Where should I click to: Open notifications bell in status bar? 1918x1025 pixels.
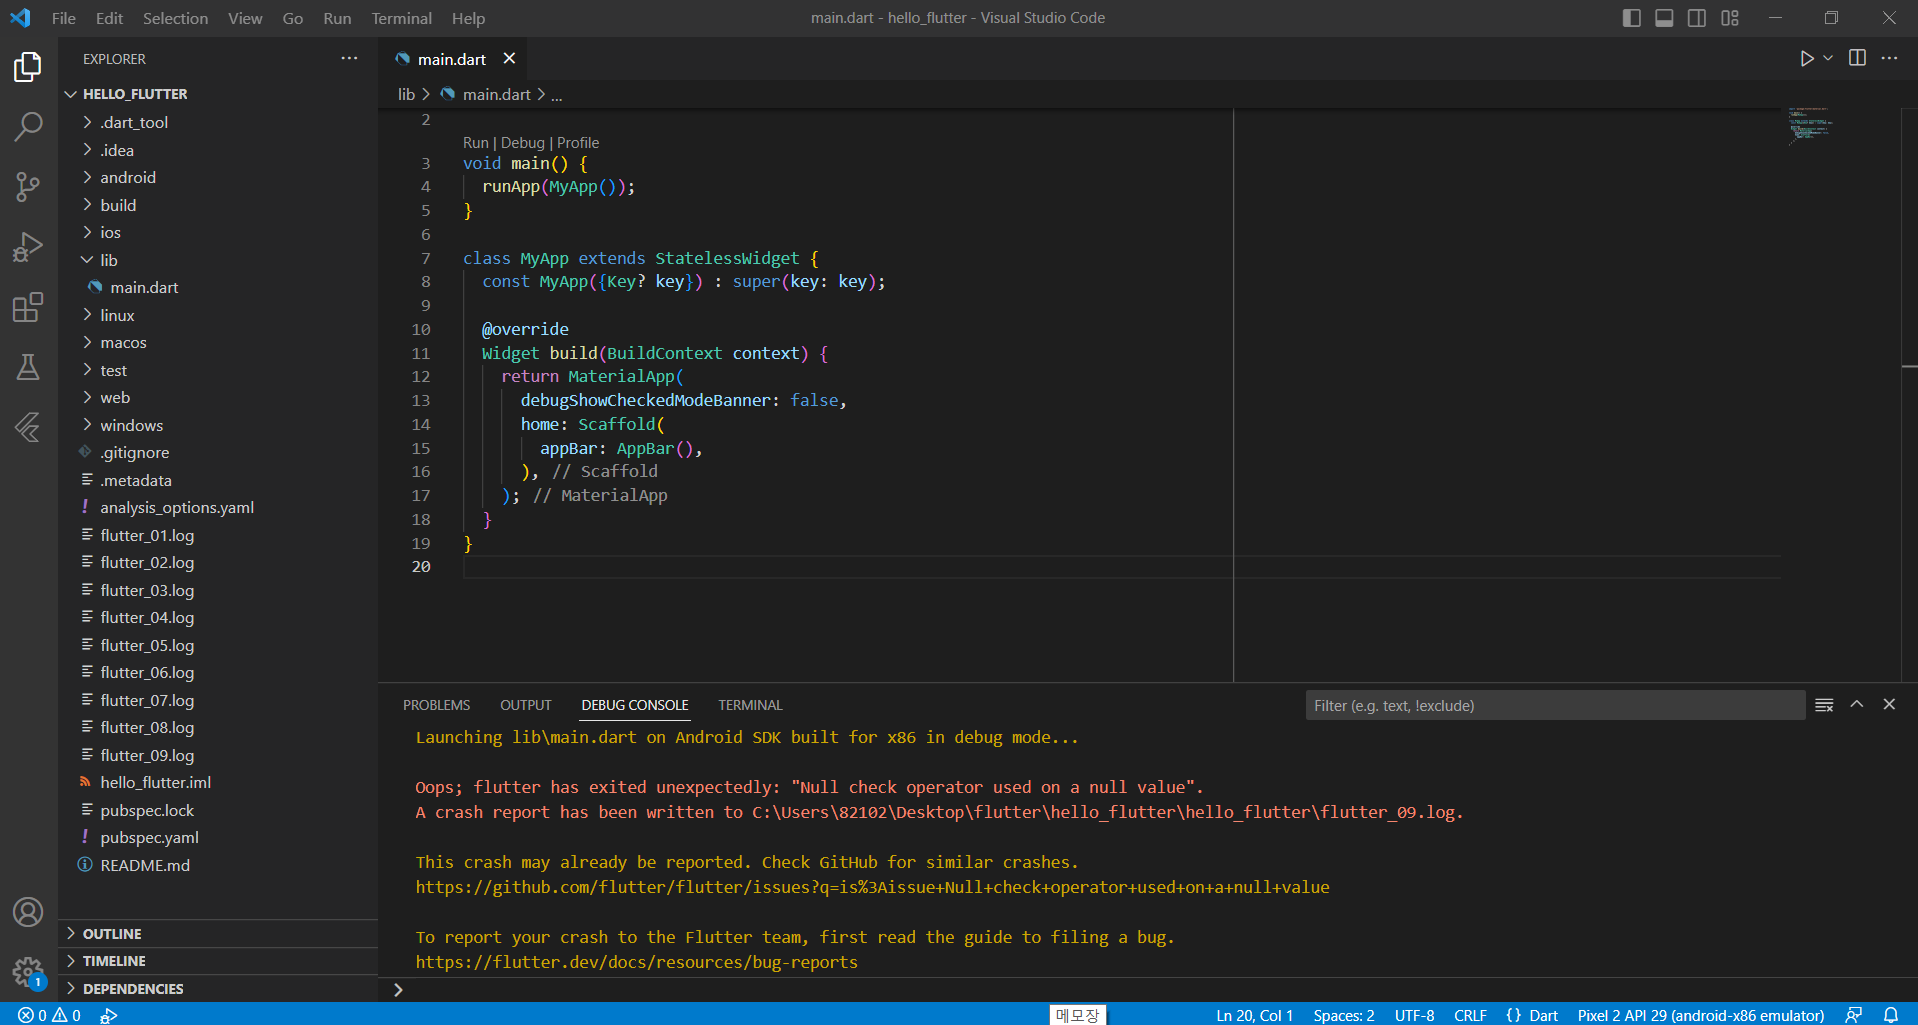[1891, 1015]
